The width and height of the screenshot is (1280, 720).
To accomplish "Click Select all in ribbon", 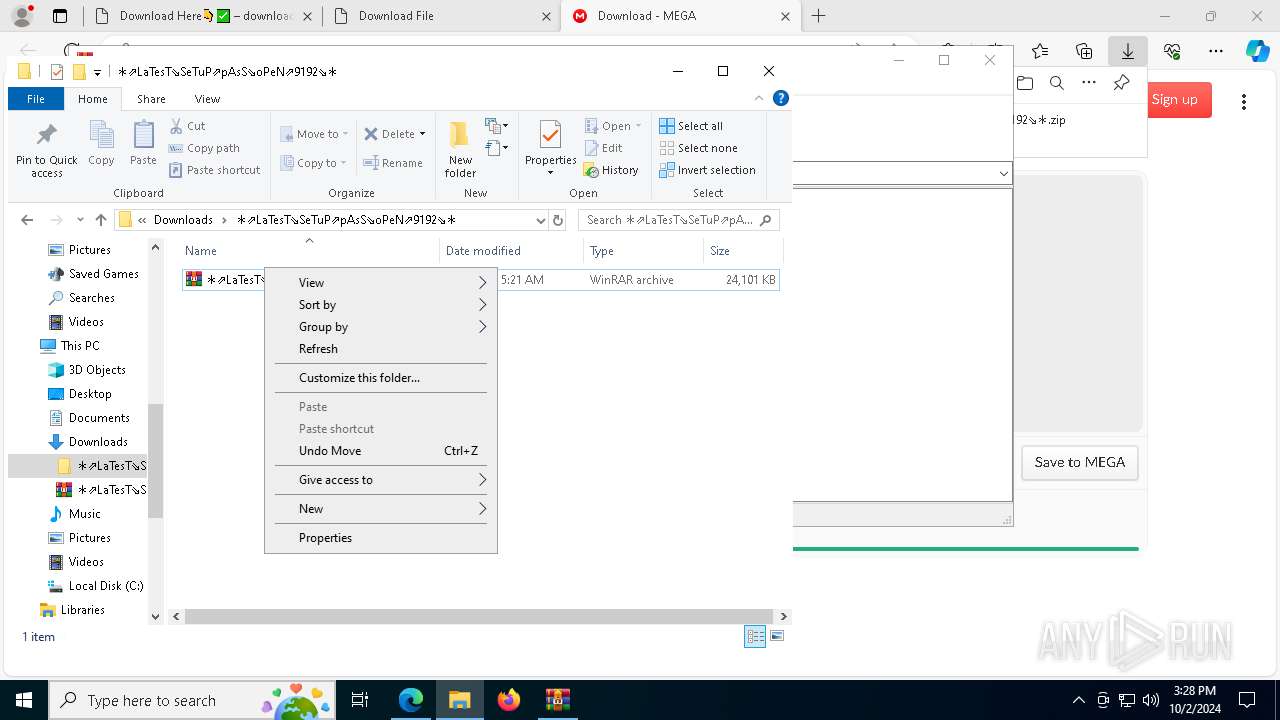I will 691,126.
